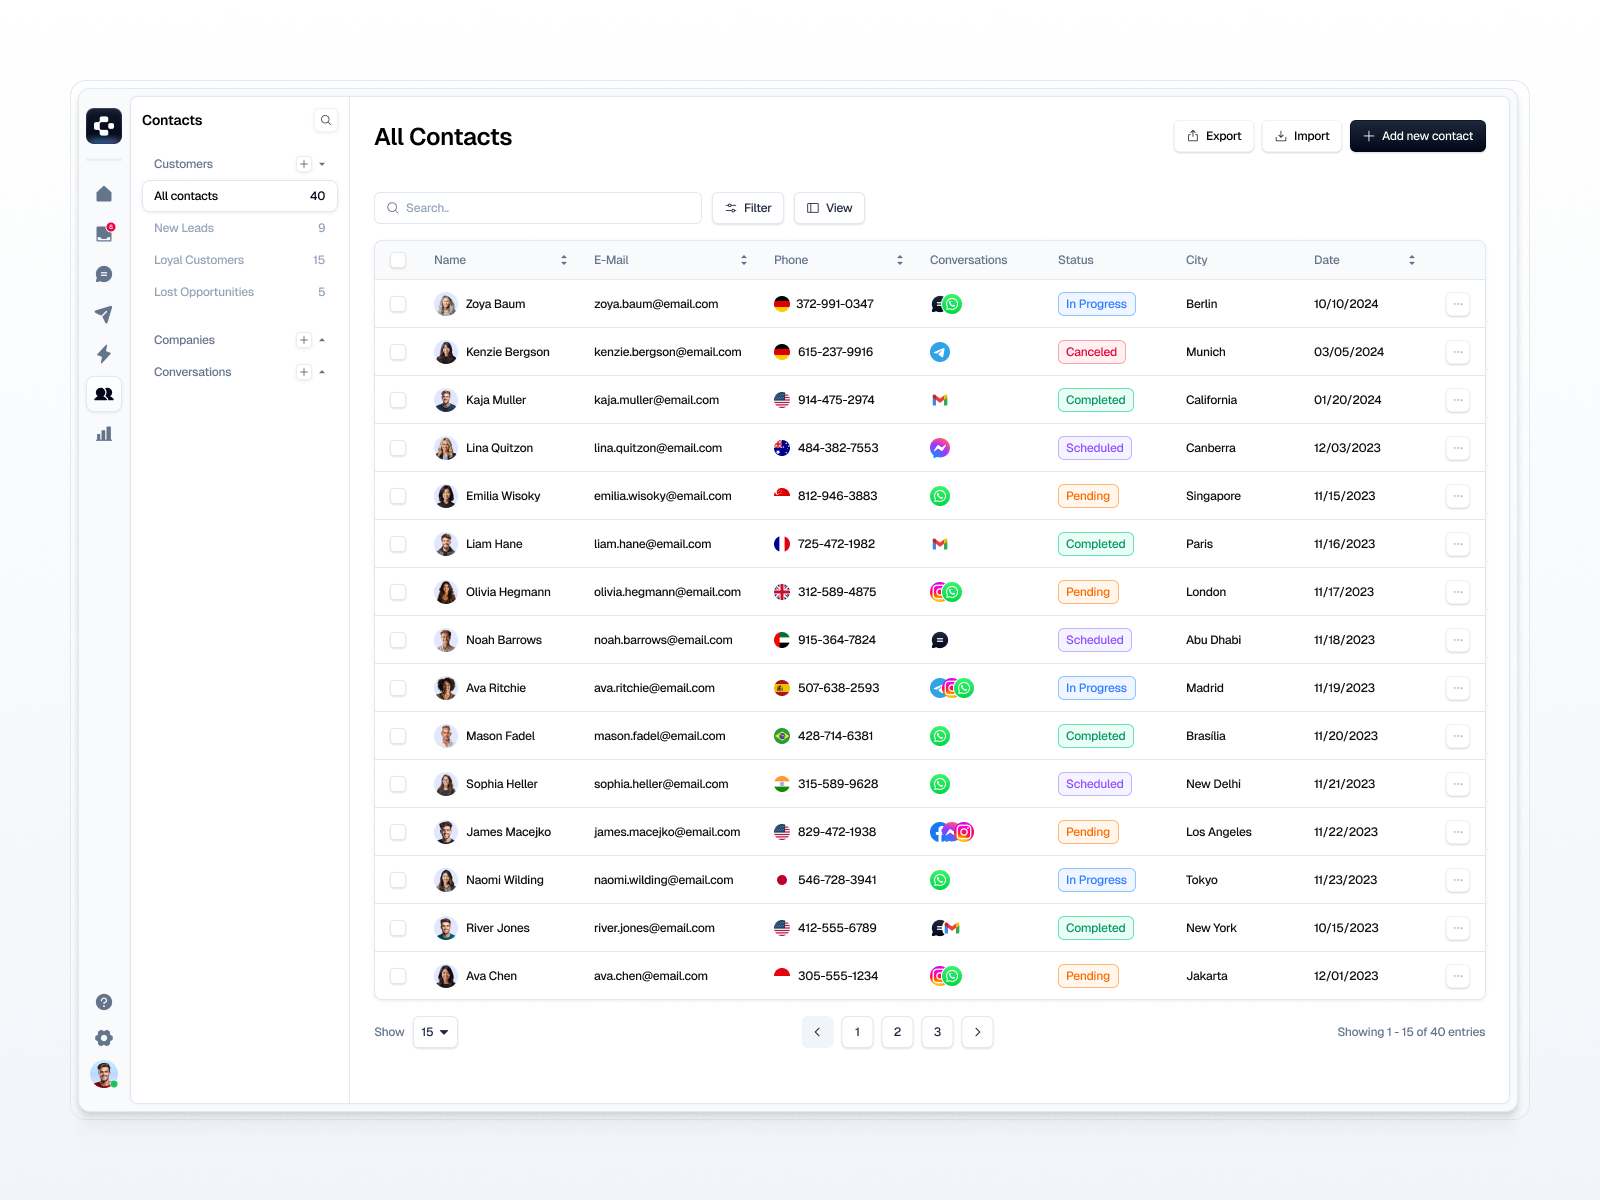Check the checkbox next to Zoya Baum
1600x1200 pixels.
point(398,304)
